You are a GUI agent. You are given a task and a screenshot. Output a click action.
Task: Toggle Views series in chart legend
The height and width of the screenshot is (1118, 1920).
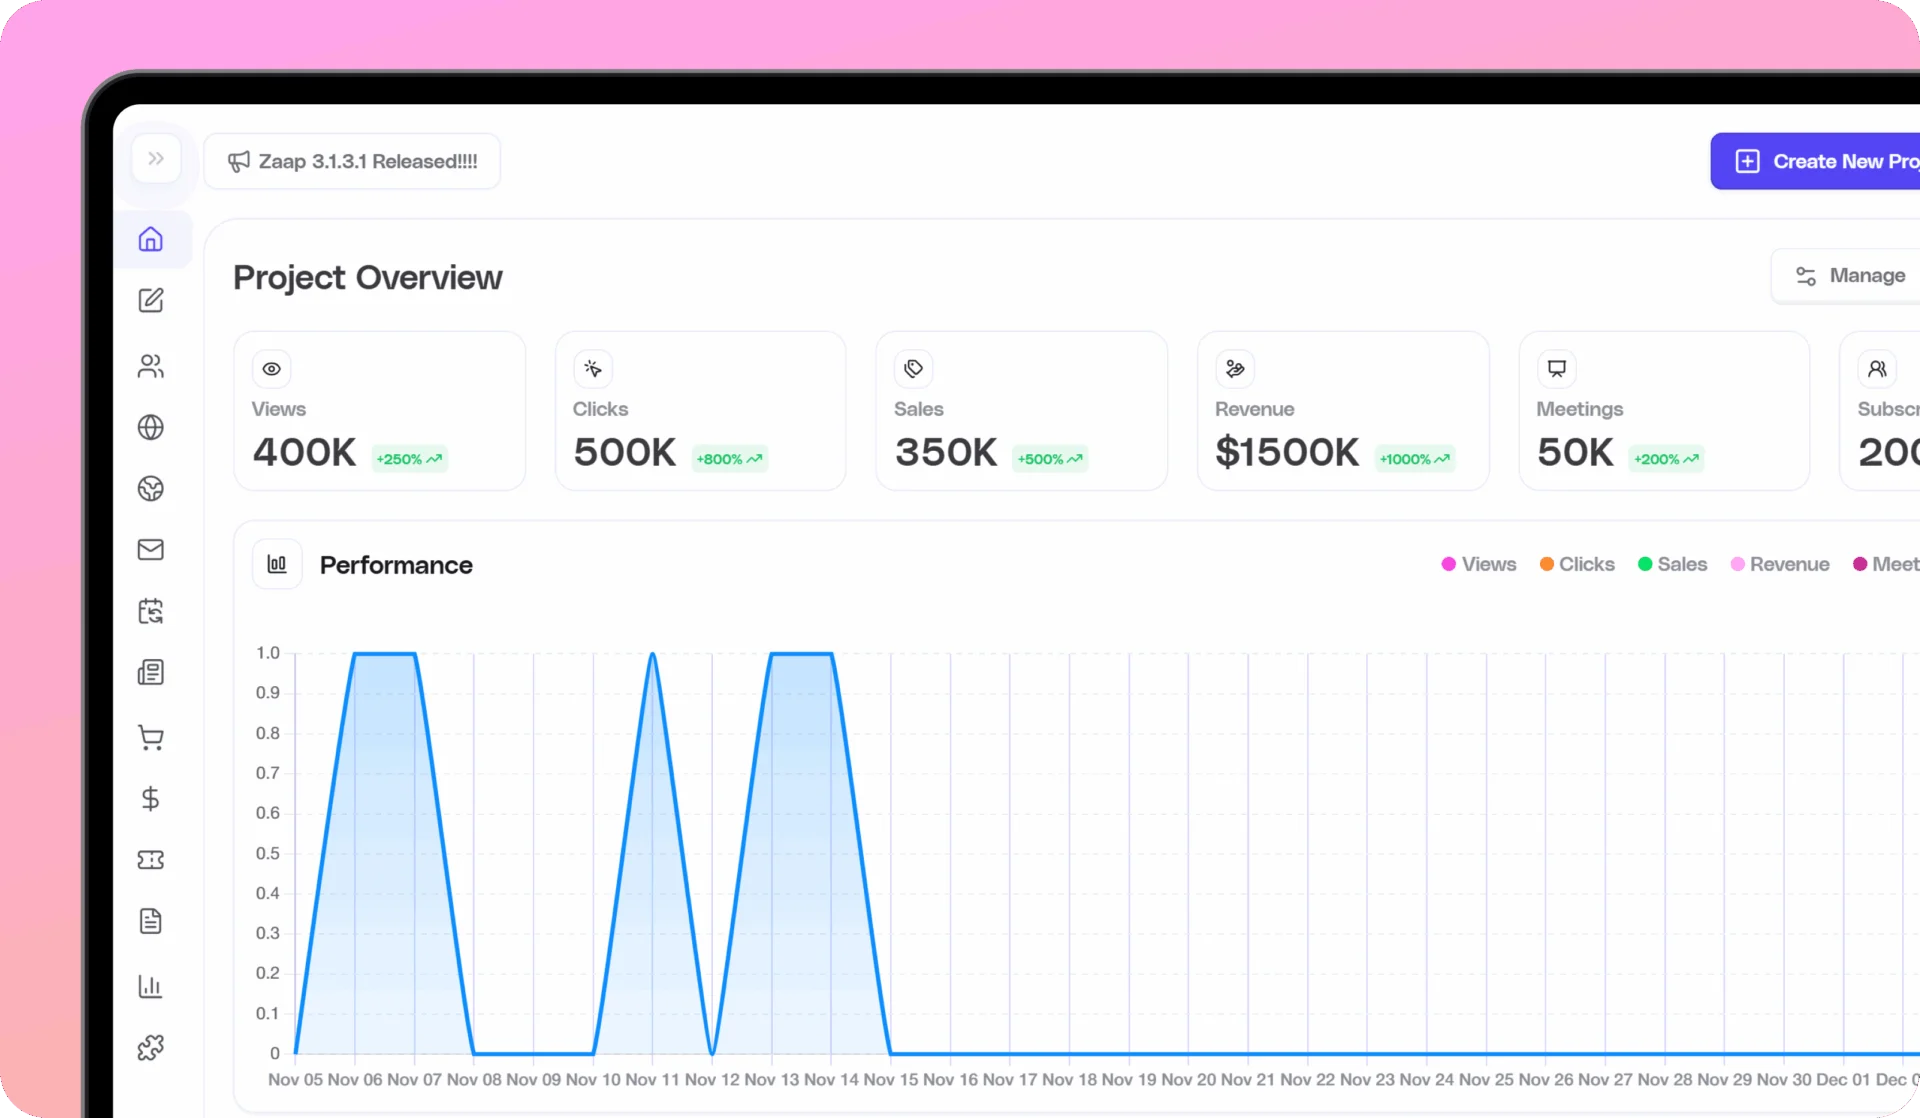pos(1478,564)
